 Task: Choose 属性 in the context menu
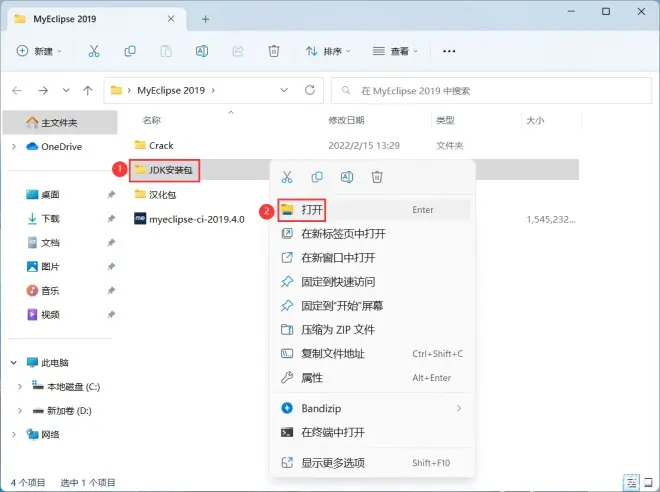coord(373,378)
